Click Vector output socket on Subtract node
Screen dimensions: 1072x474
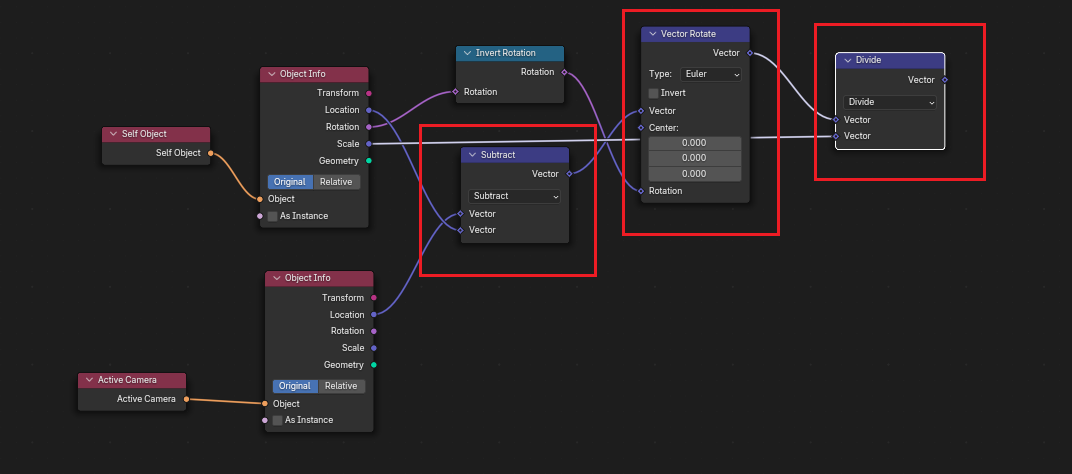[569, 174]
